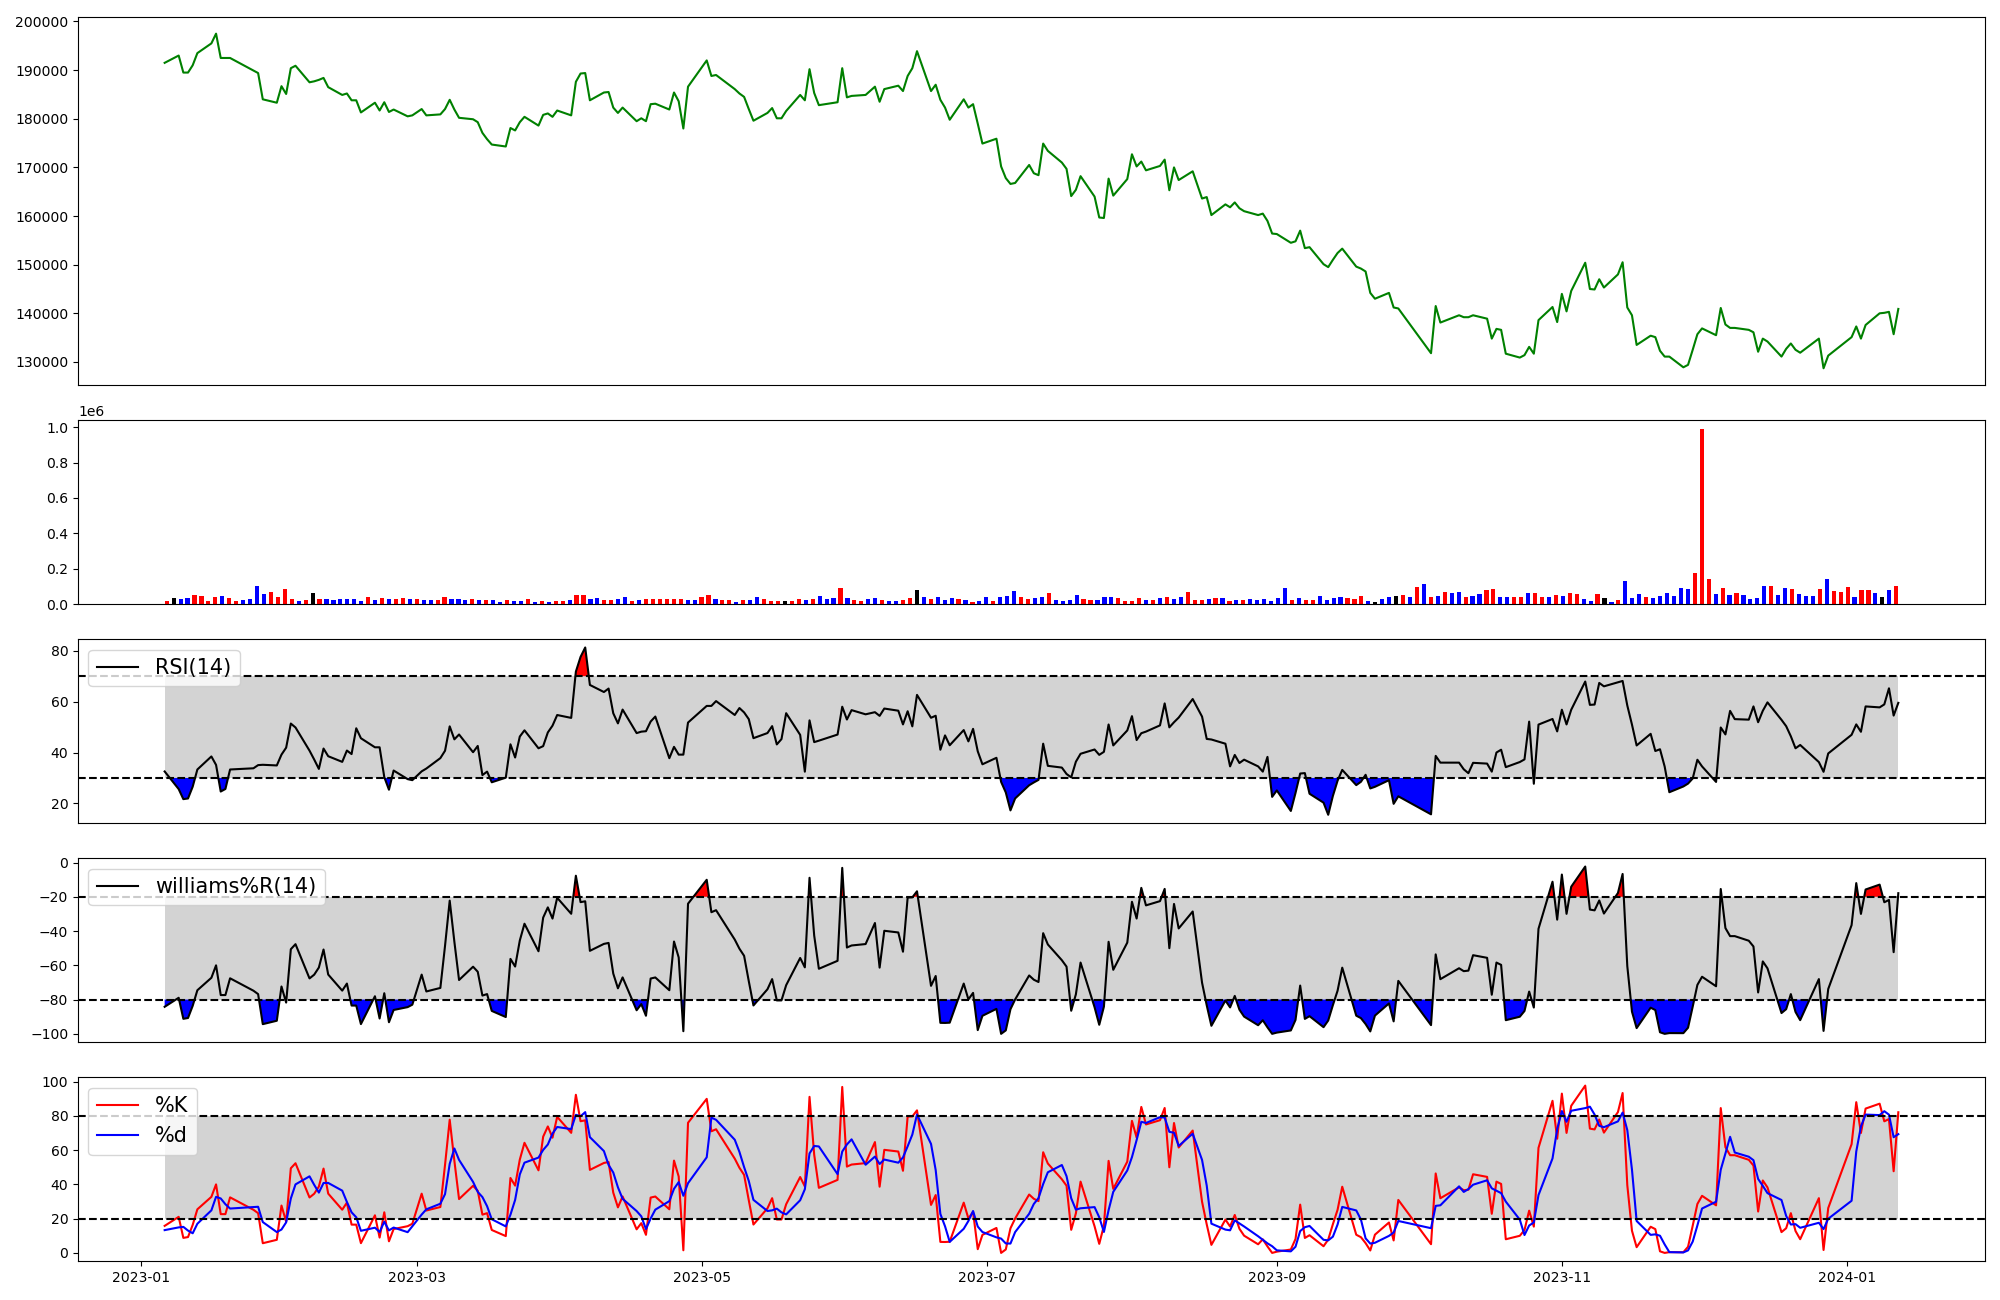Click the blue %d legend line swatch
The width and height of the screenshot is (2000, 1300).
116,1135
